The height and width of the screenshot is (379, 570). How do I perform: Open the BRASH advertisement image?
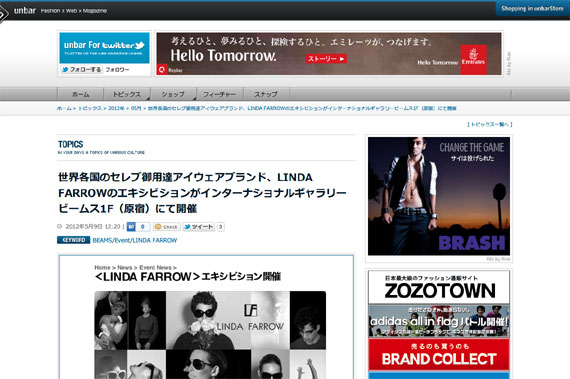439,196
